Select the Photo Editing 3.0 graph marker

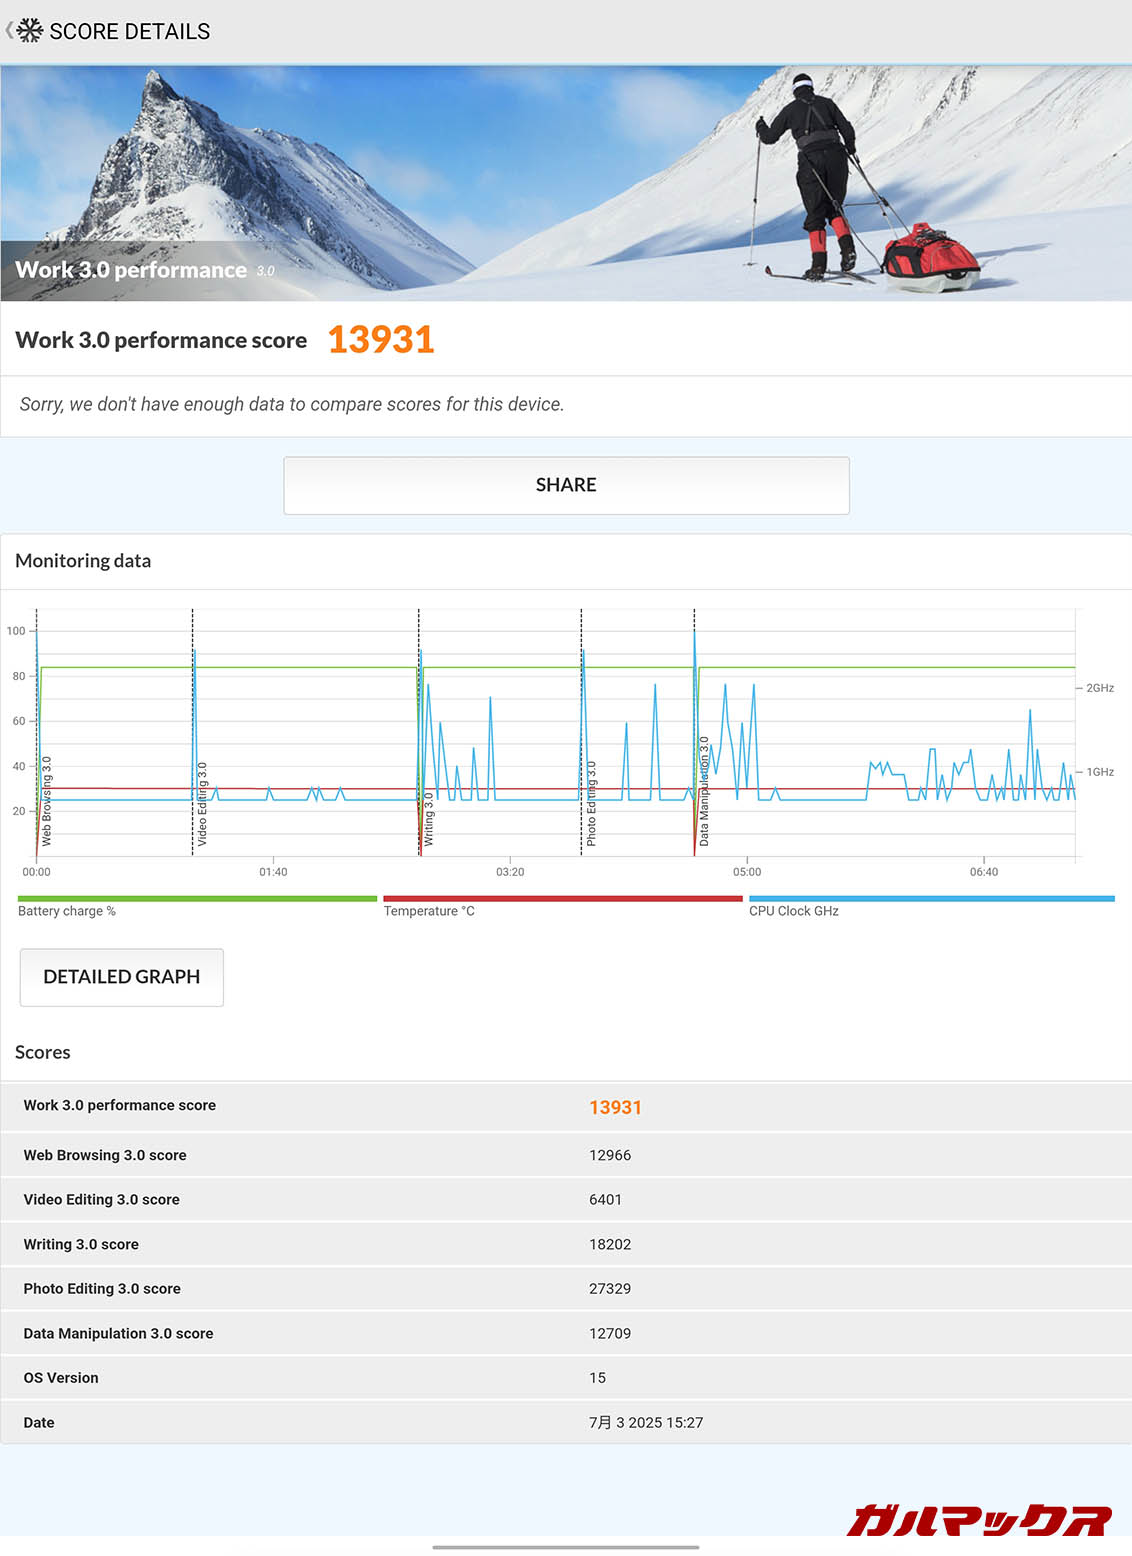pos(591,804)
